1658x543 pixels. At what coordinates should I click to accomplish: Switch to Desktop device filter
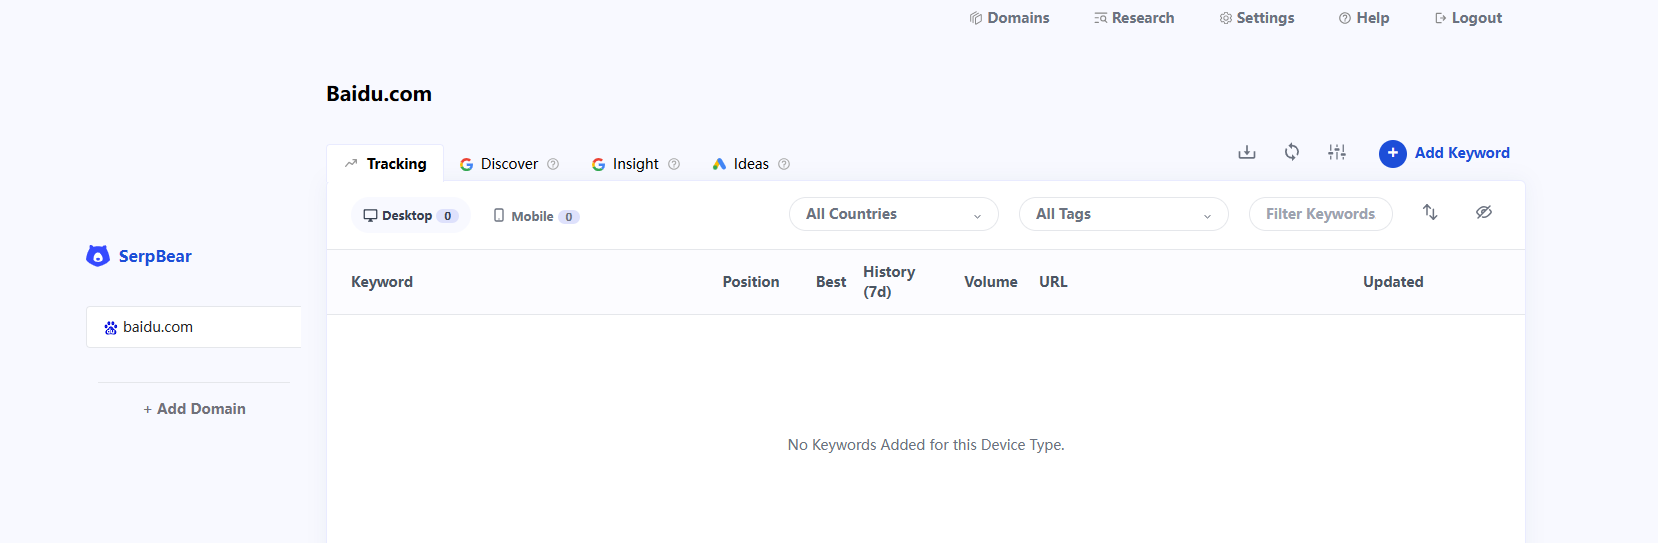coord(411,216)
